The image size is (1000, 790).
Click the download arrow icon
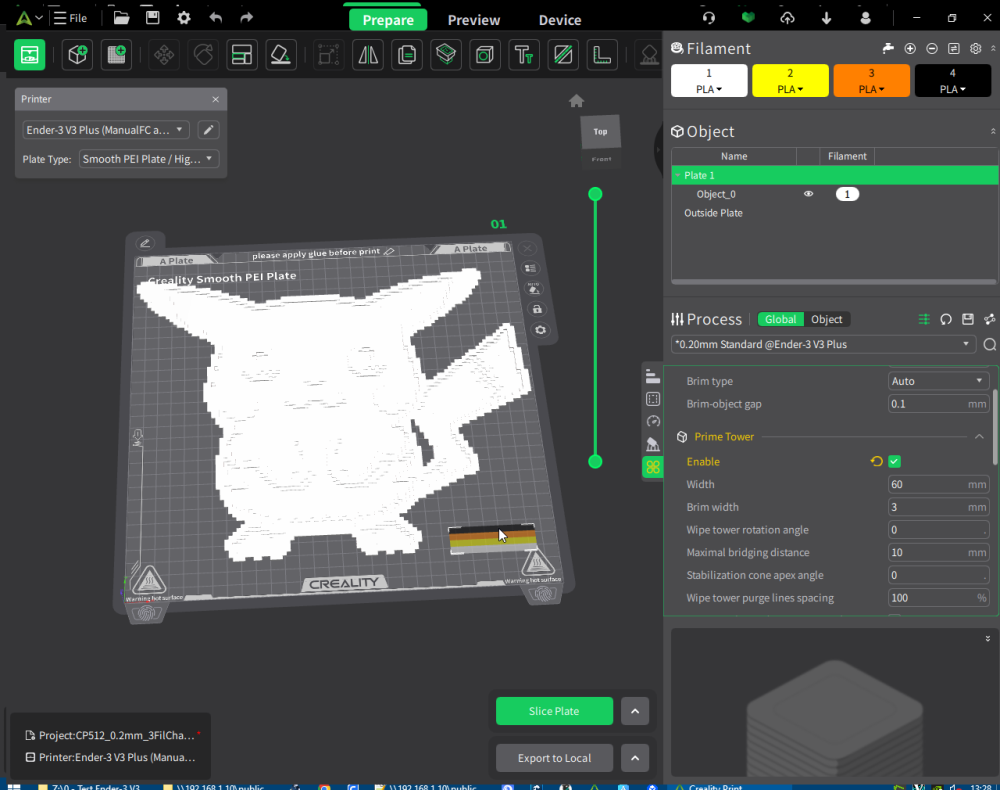pyautogui.click(x=827, y=18)
